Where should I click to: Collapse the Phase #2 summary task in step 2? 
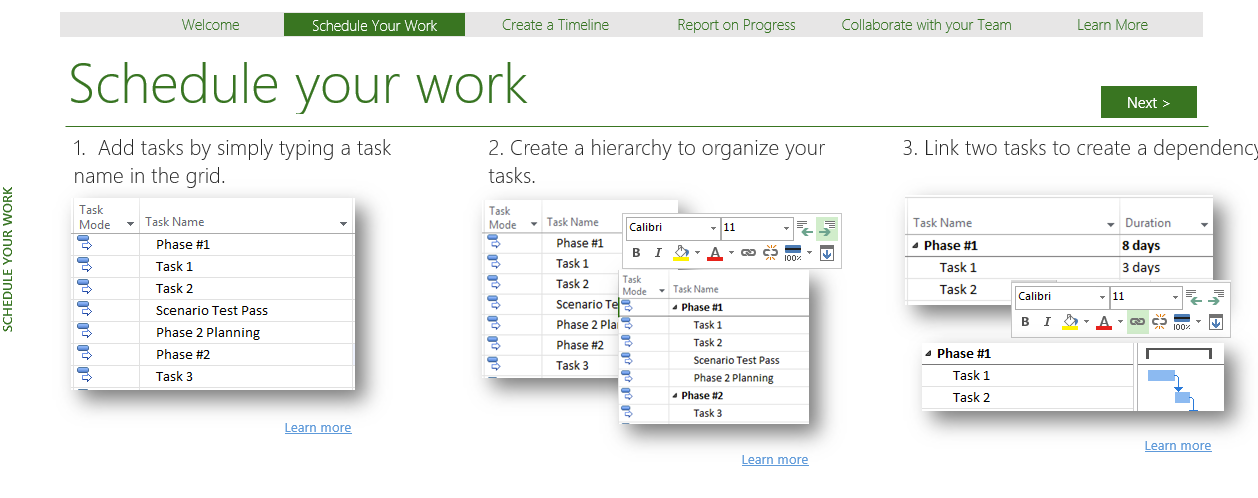click(x=675, y=396)
